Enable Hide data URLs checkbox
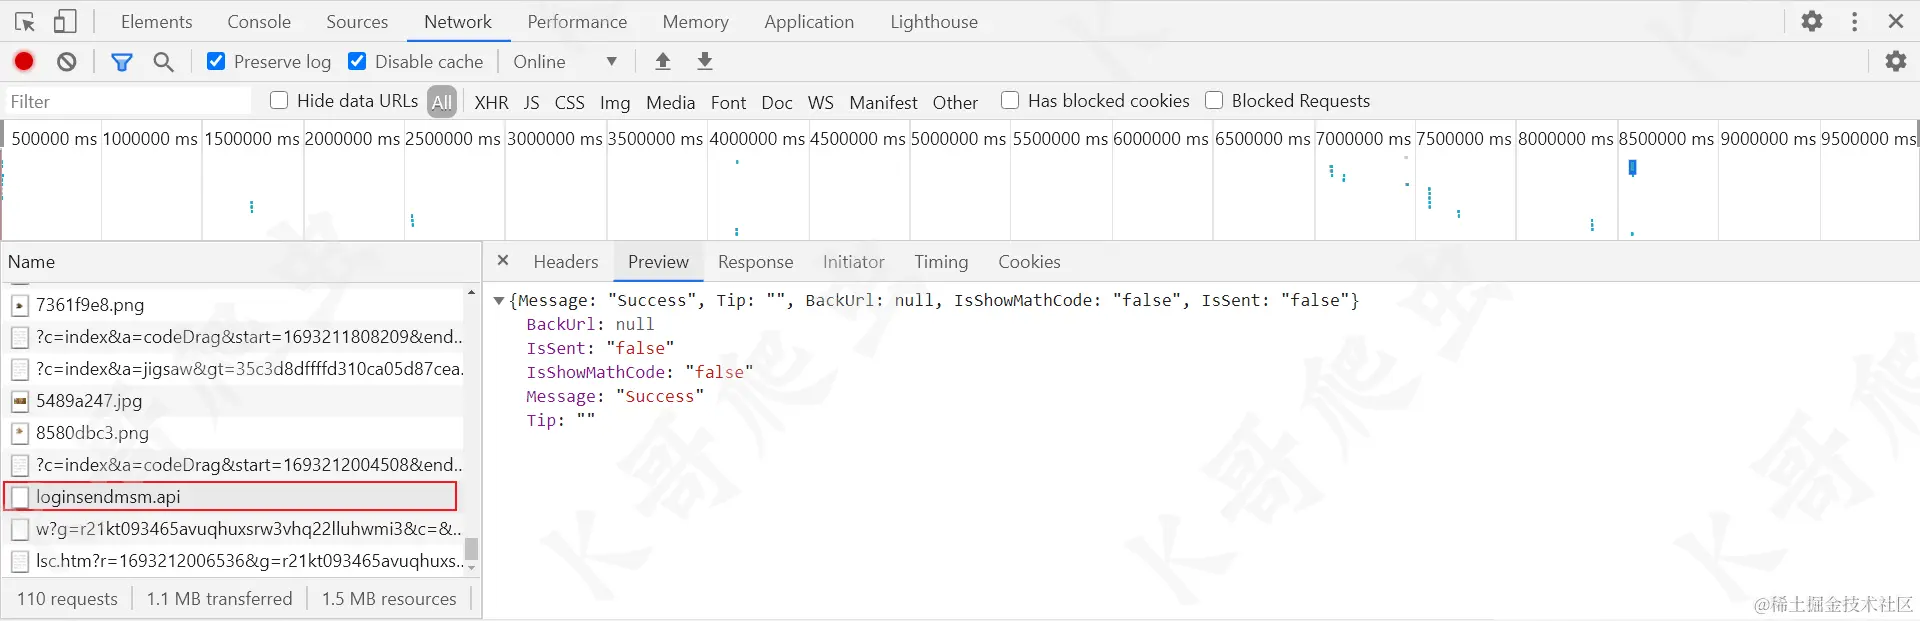1920x621 pixels. (279, 100)
